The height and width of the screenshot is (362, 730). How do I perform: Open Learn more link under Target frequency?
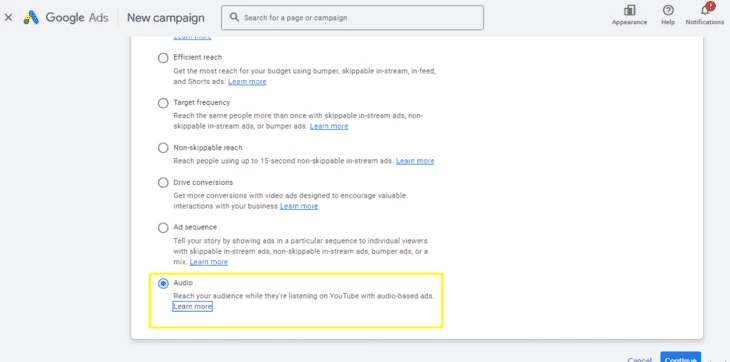329,126
